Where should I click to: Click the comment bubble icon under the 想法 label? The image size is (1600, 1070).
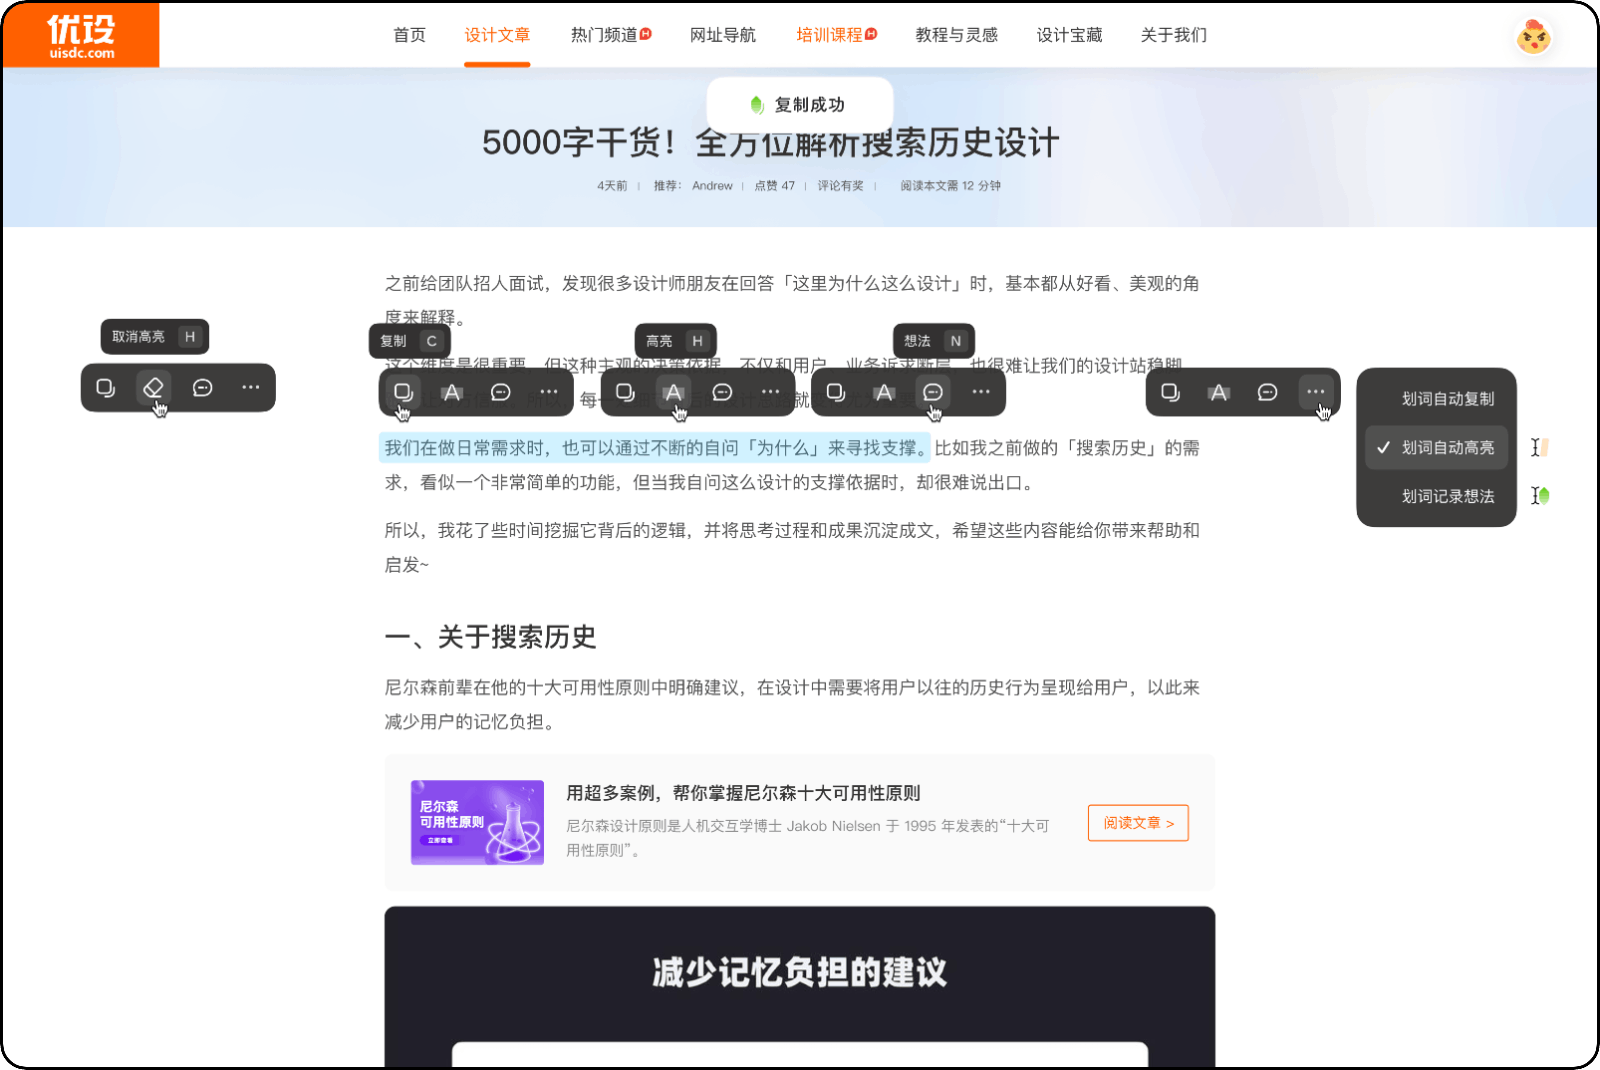932,393
